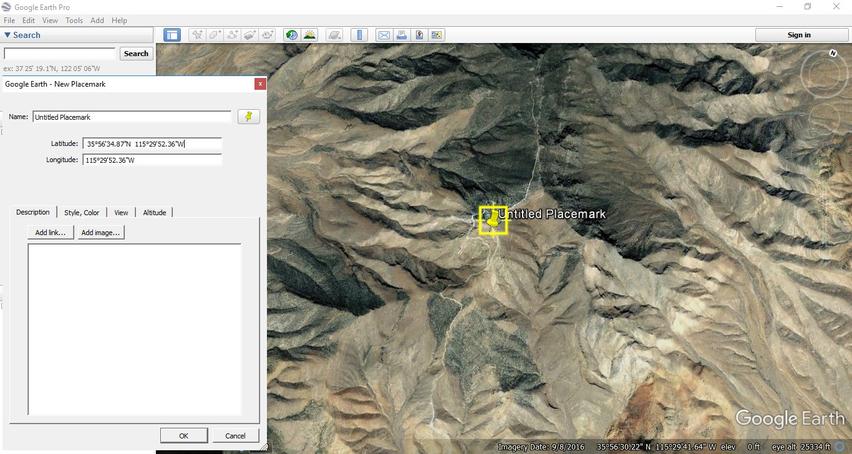Toggle the sunlight across landscape icon

[310, 35]
